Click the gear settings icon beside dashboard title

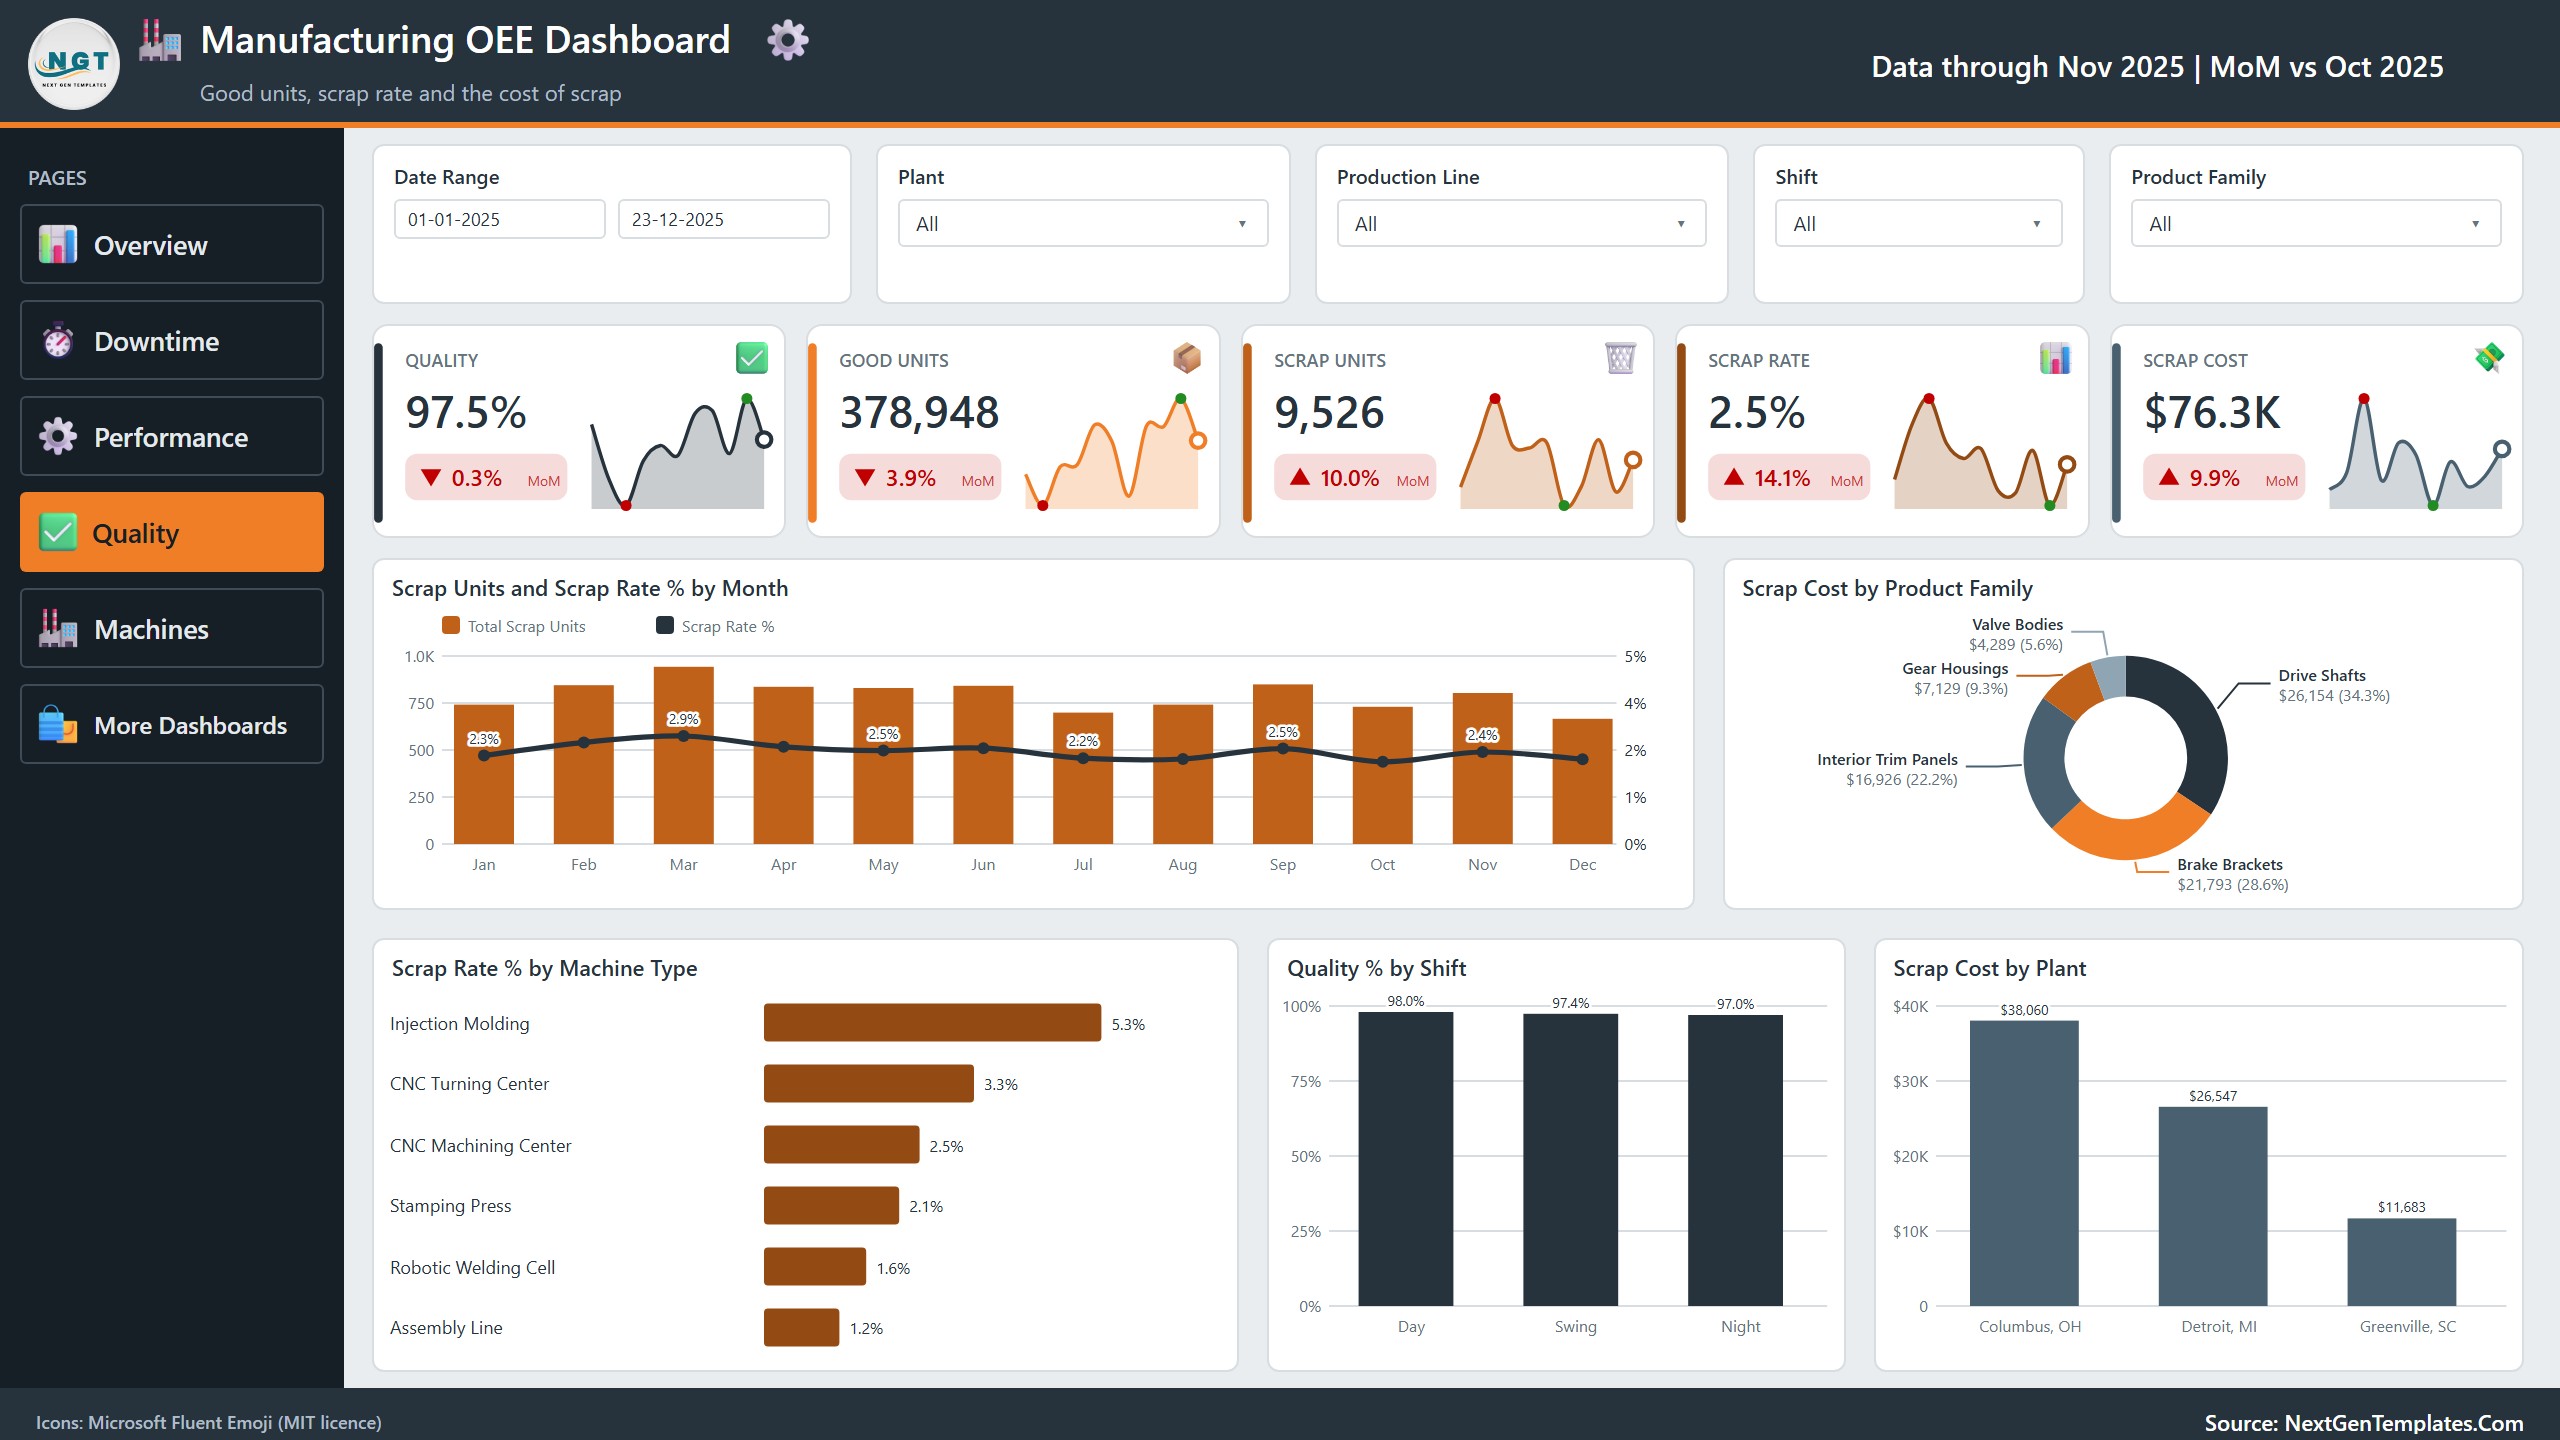[x=787, y=40]
